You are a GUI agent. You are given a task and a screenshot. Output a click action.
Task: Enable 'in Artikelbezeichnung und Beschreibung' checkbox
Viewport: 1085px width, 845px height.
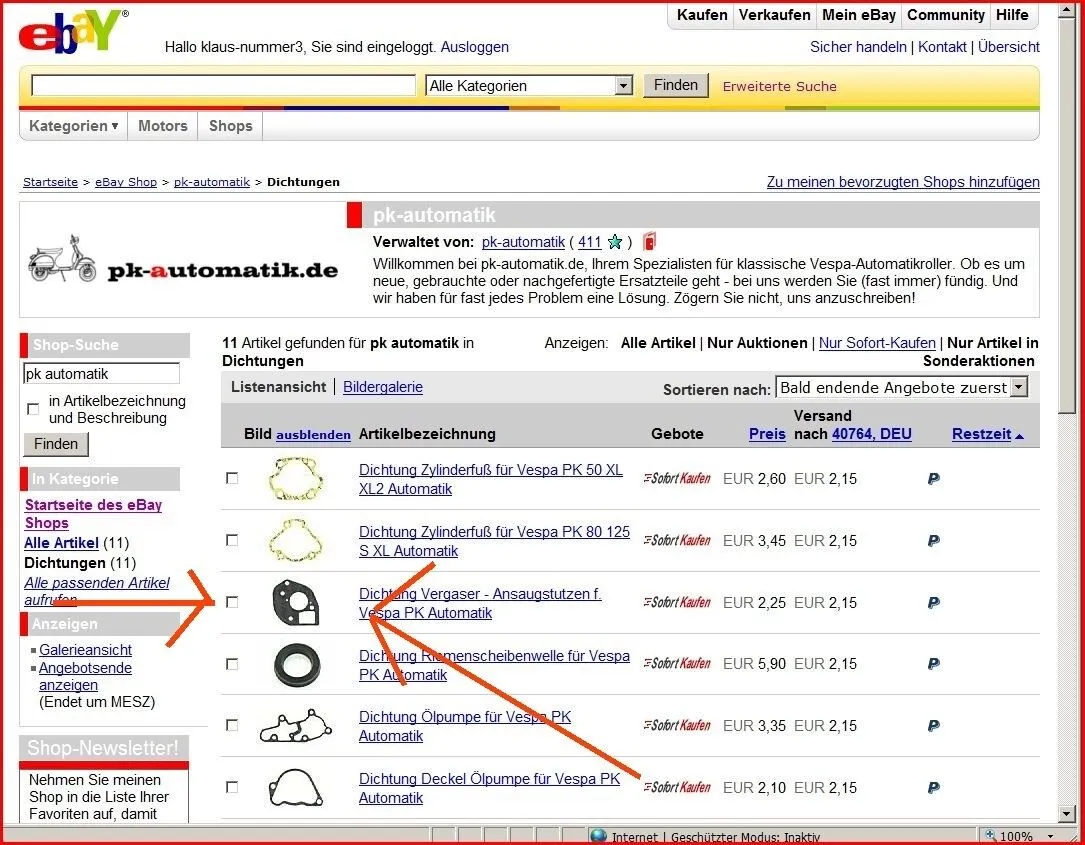(x=33, y=409)
